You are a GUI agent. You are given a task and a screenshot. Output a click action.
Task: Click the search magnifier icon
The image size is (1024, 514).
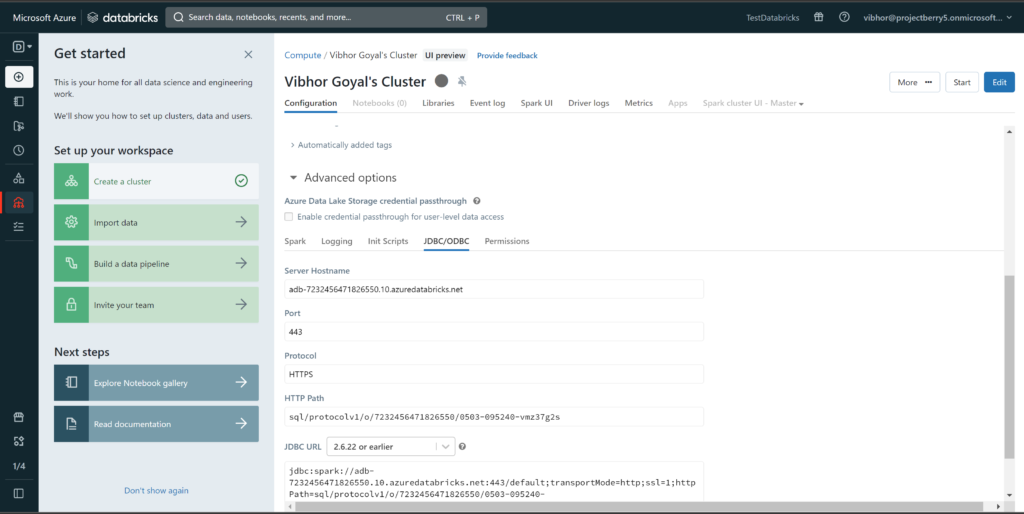pyautogui.click(x=178, y=18)
